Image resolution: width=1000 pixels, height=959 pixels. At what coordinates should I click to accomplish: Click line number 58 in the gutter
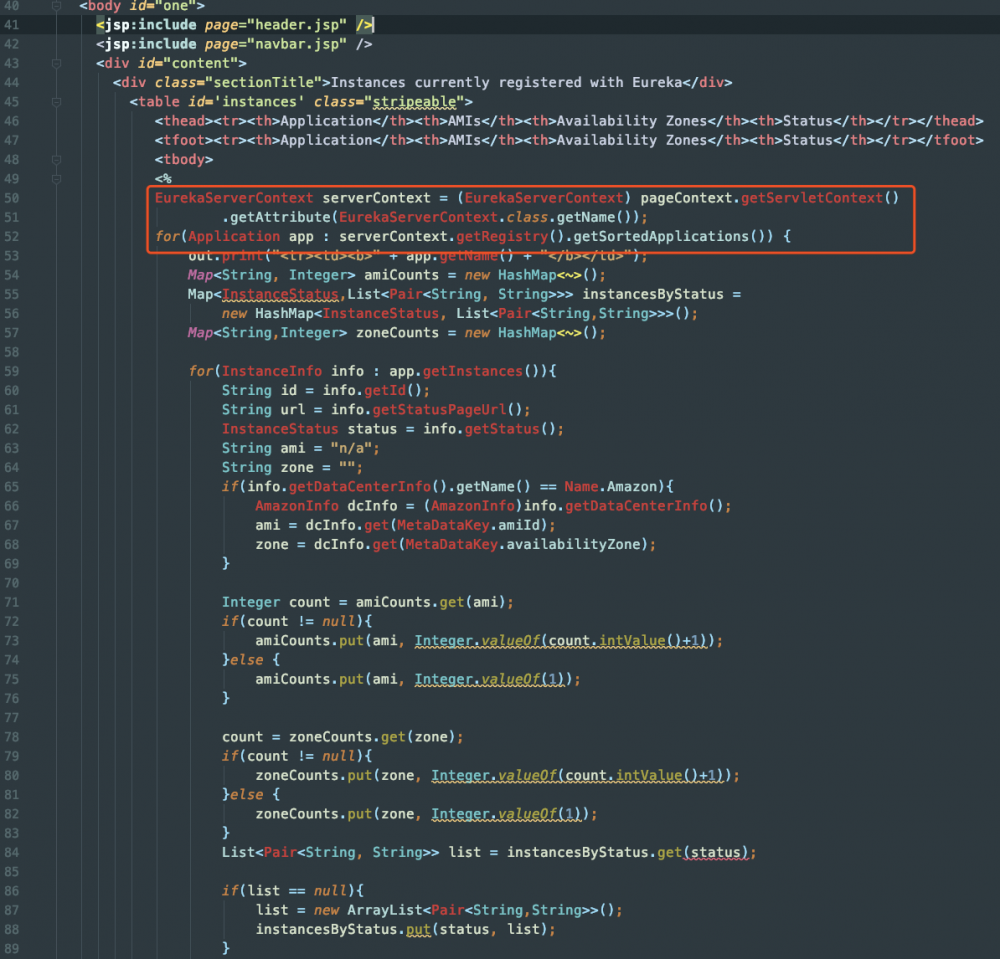pyautogui.click(x=12, y=352)
